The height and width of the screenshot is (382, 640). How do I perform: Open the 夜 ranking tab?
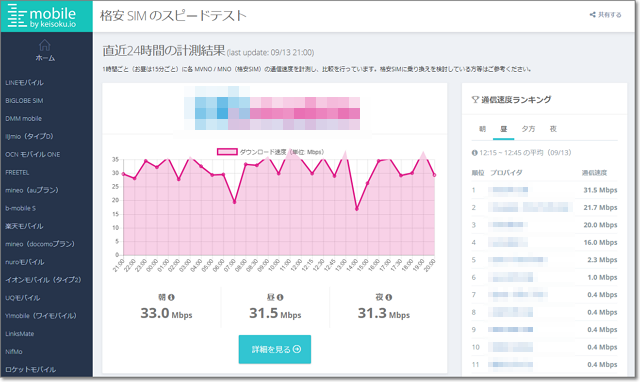tap(553, 129)
